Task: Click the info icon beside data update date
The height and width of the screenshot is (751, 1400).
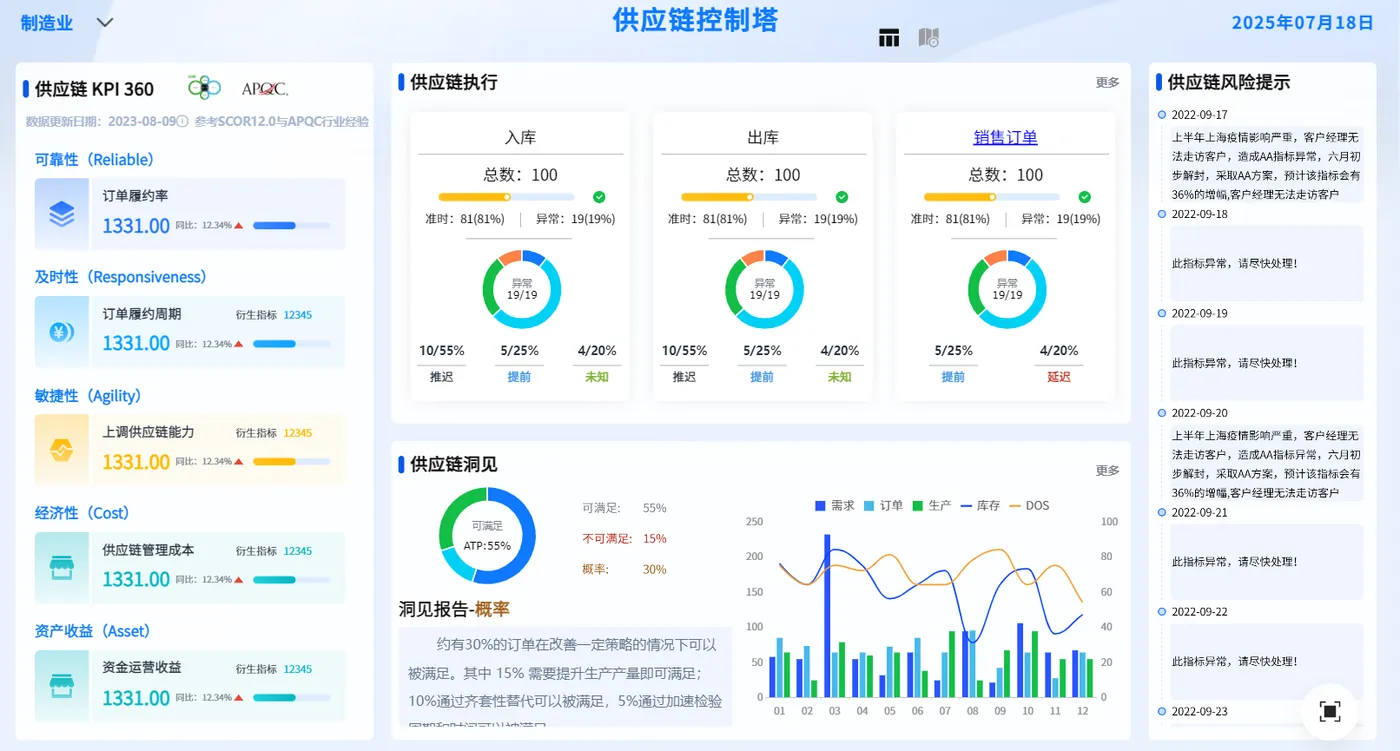Action: pos(182,121)
